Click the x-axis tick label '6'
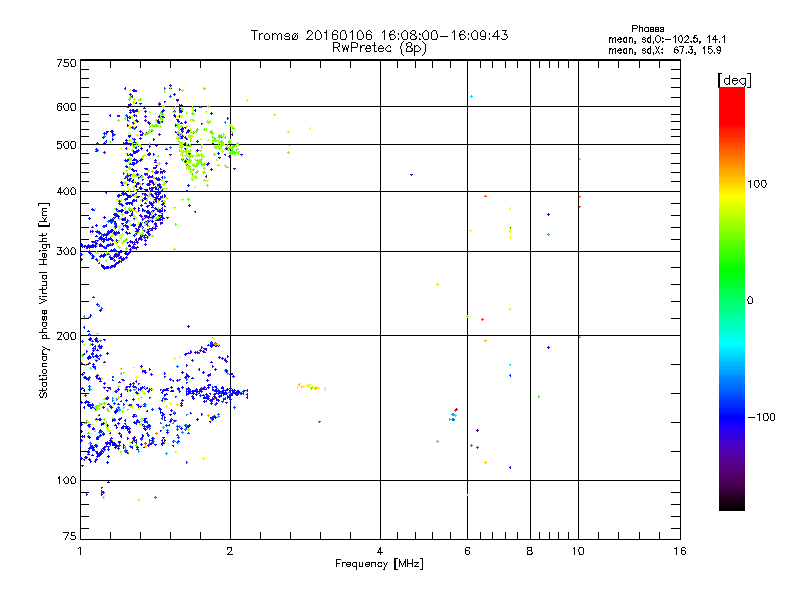 (467, 551)
